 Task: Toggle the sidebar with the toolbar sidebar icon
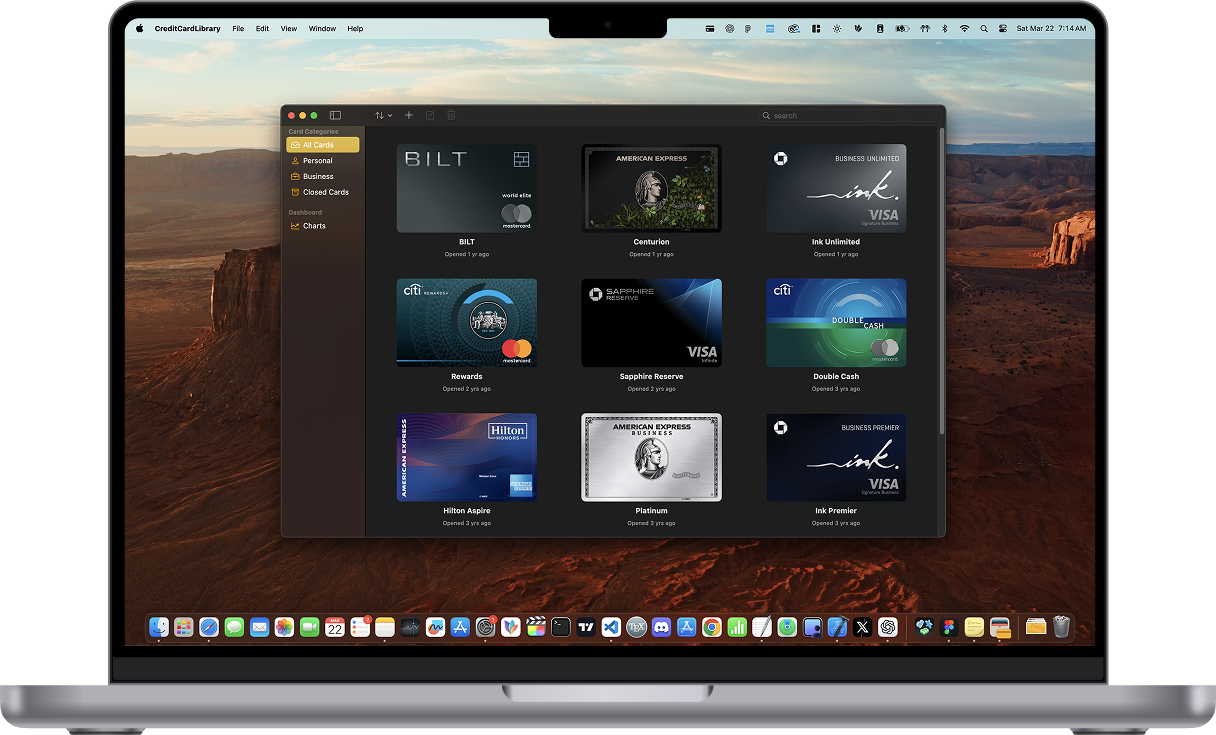(x=335, y=115)
